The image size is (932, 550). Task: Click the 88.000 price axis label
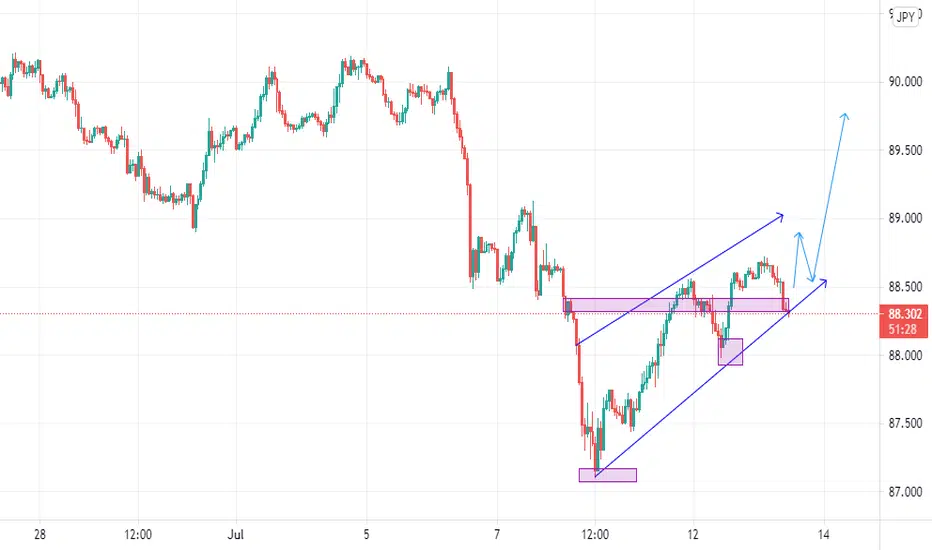[x=905, y=355]
